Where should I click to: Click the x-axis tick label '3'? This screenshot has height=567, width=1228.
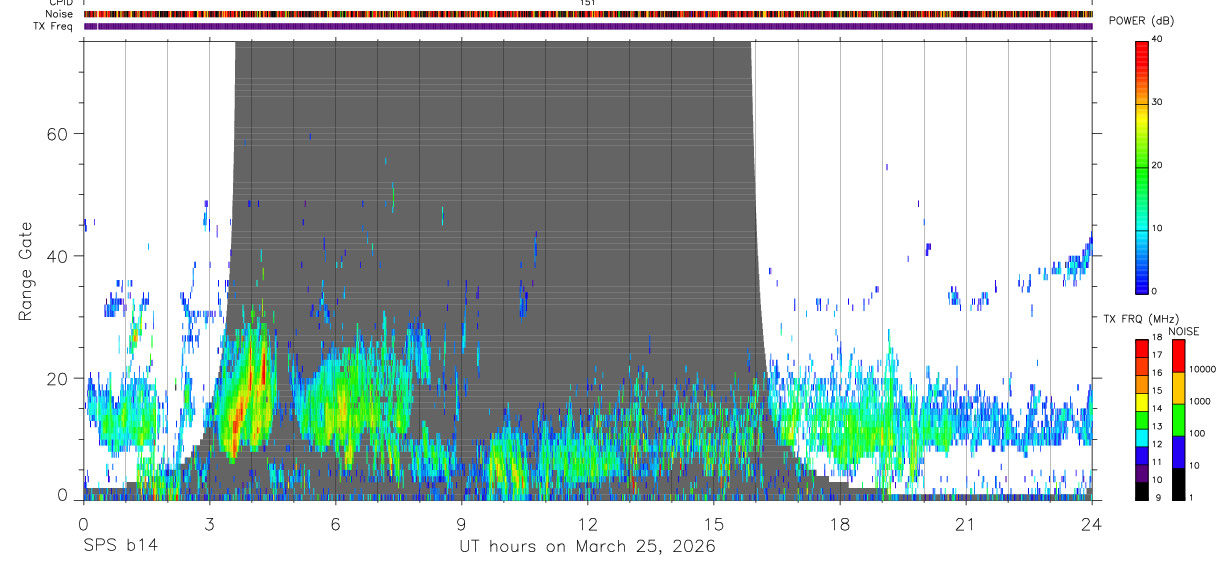pos(210,524)
